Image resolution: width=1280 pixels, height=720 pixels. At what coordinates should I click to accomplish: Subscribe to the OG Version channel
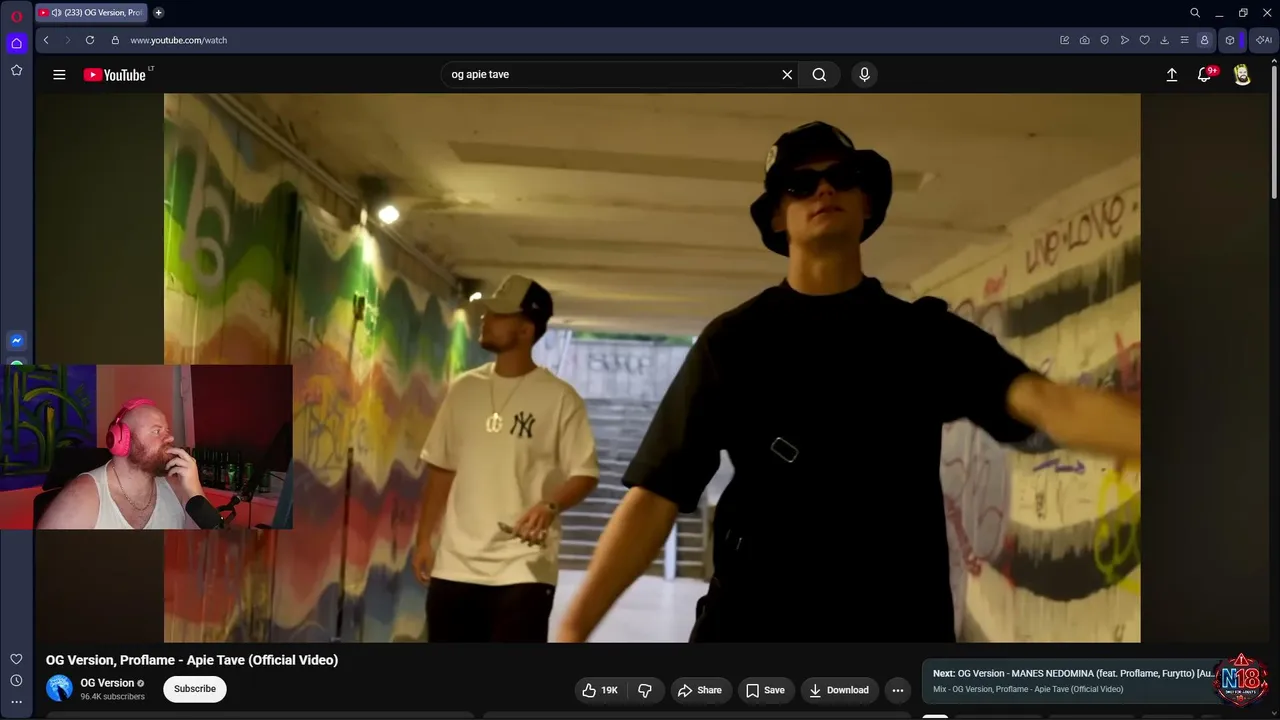click(x=195, y=689)
